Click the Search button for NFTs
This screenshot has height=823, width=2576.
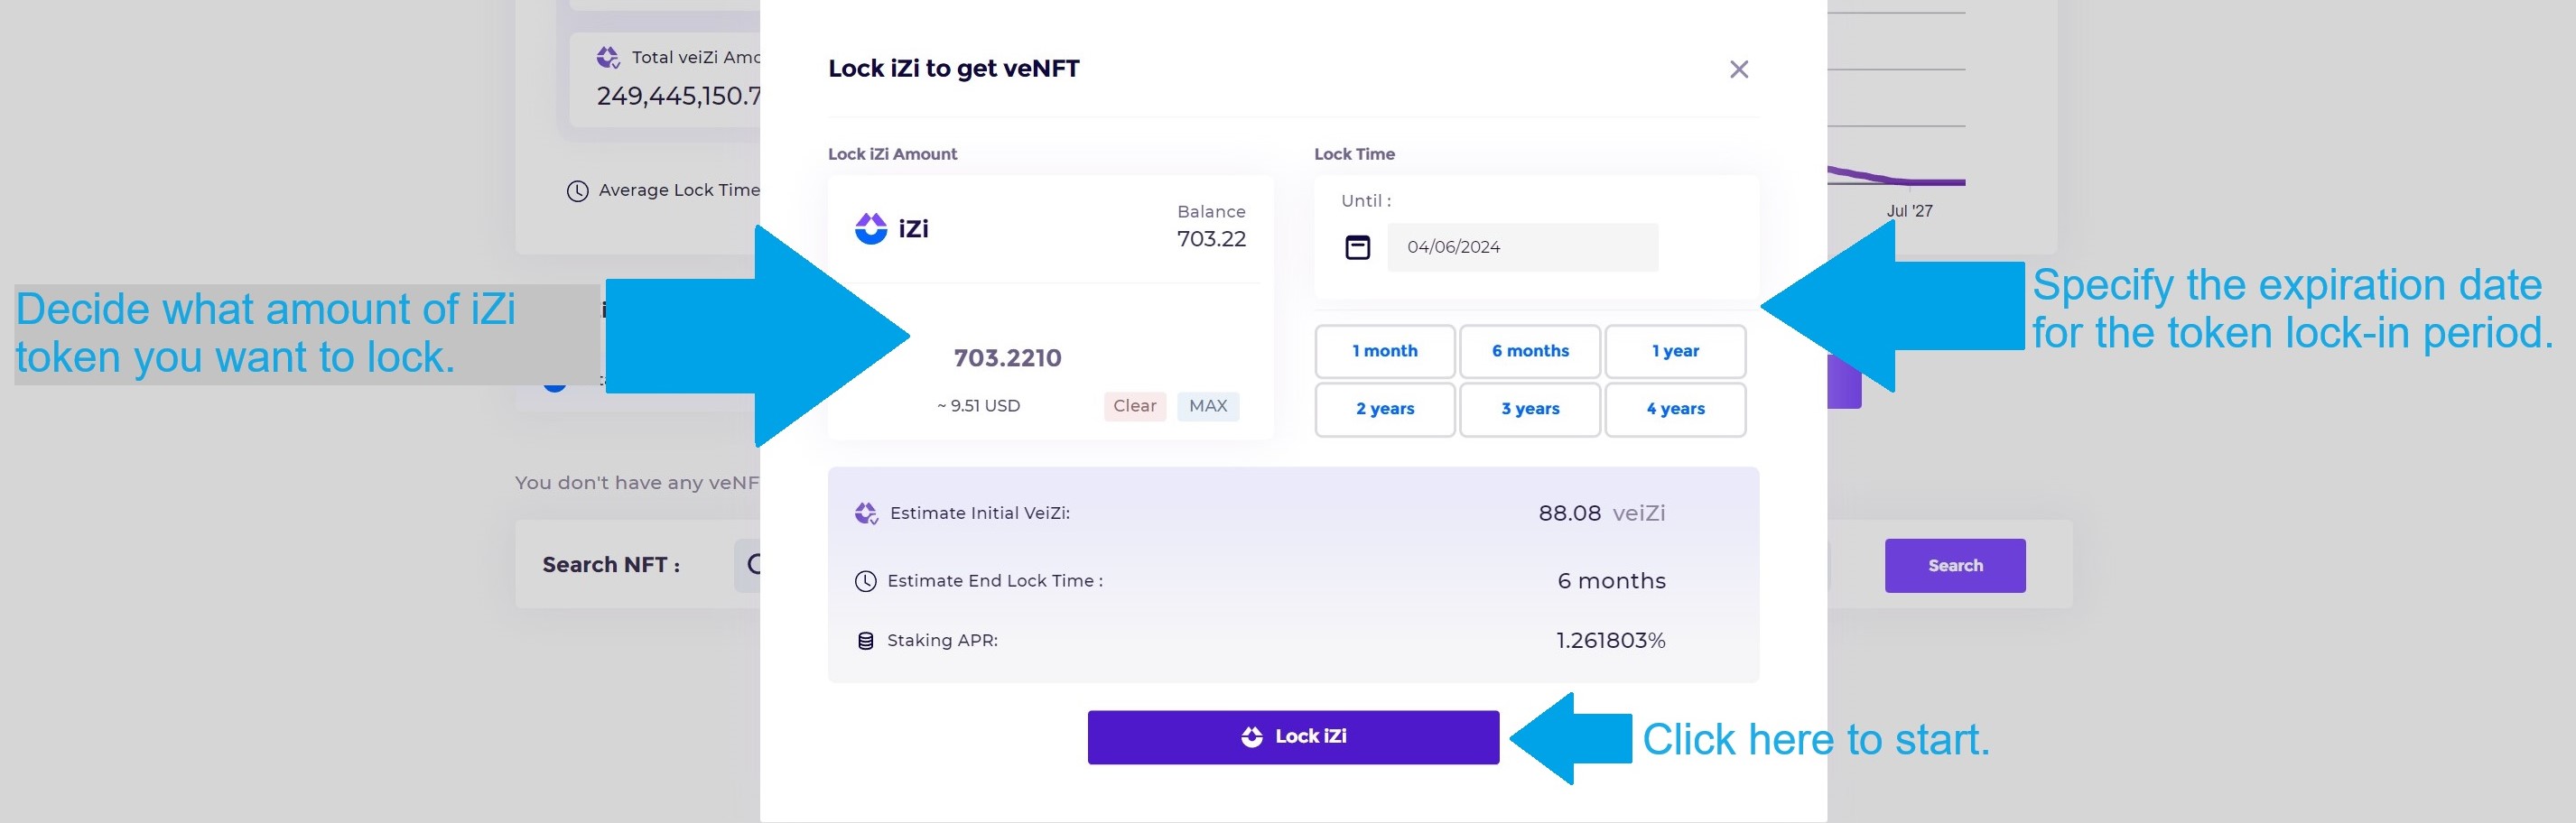1954,566
